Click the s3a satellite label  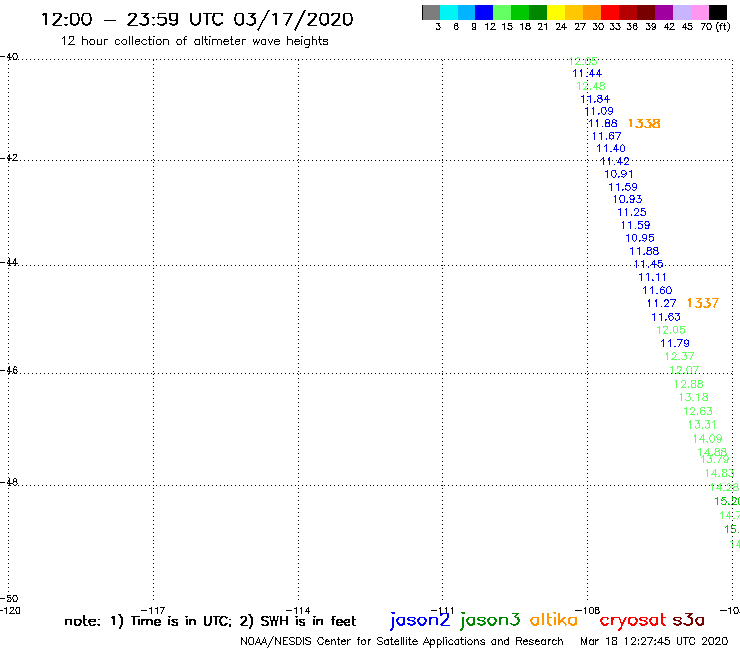(688, 620)
